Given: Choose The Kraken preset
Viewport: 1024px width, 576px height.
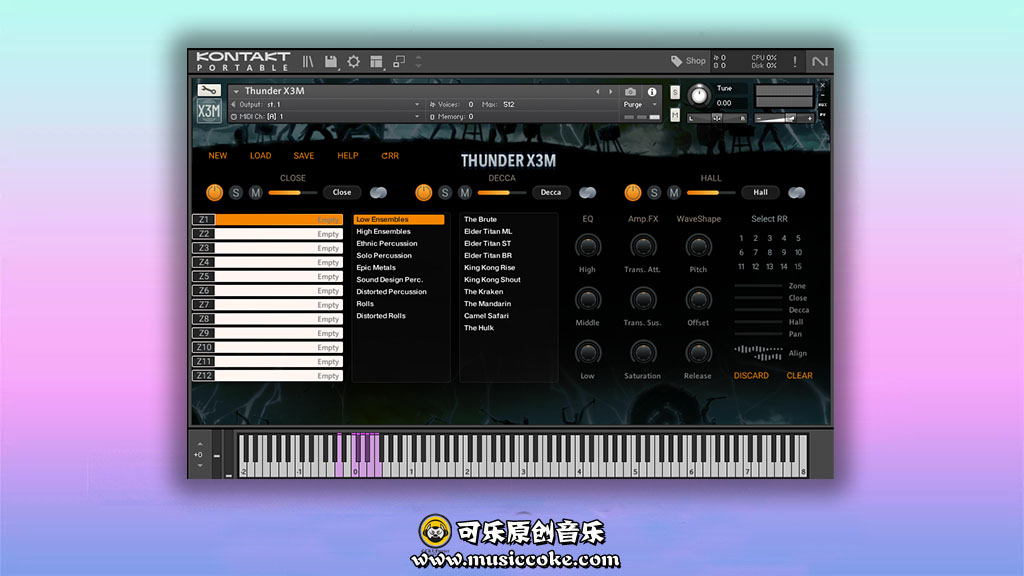Looking at the screenshot, I should (483, 292).
